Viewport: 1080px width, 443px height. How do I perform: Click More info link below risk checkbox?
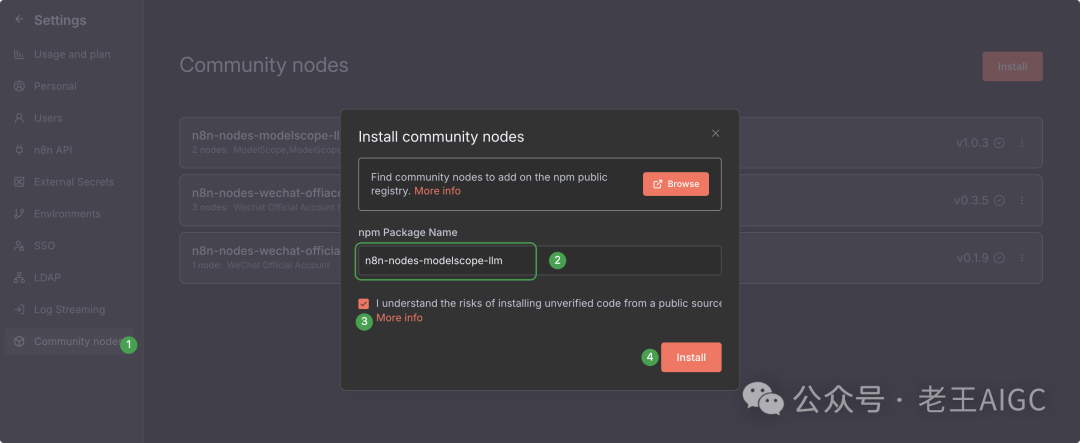(399, 318)
